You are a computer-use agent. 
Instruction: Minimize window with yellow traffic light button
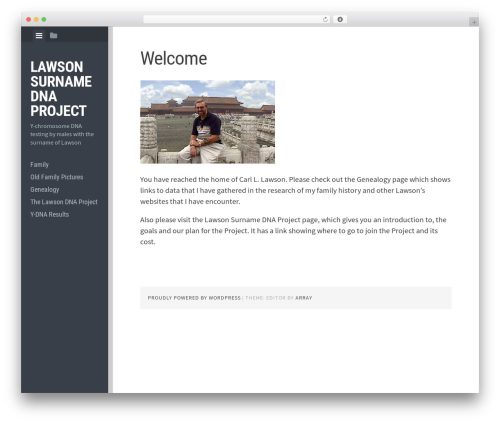[x=36, y=20]
